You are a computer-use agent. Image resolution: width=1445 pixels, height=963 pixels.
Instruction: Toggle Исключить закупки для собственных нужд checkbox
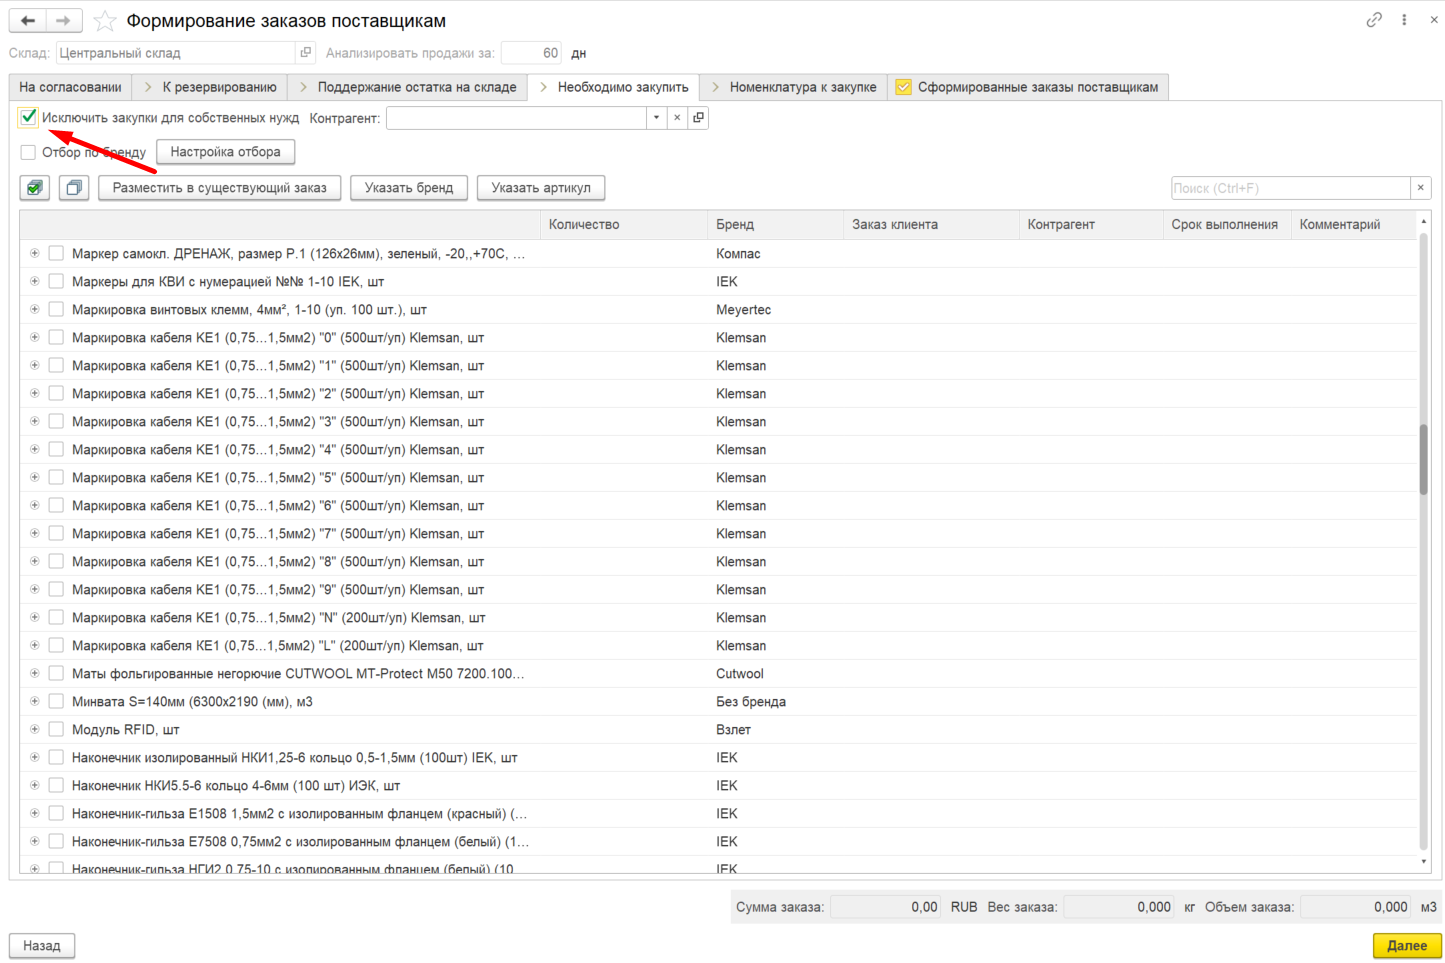(28, 118)
